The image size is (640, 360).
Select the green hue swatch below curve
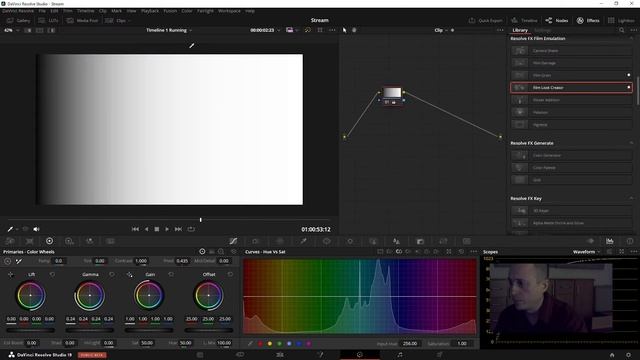280,344
